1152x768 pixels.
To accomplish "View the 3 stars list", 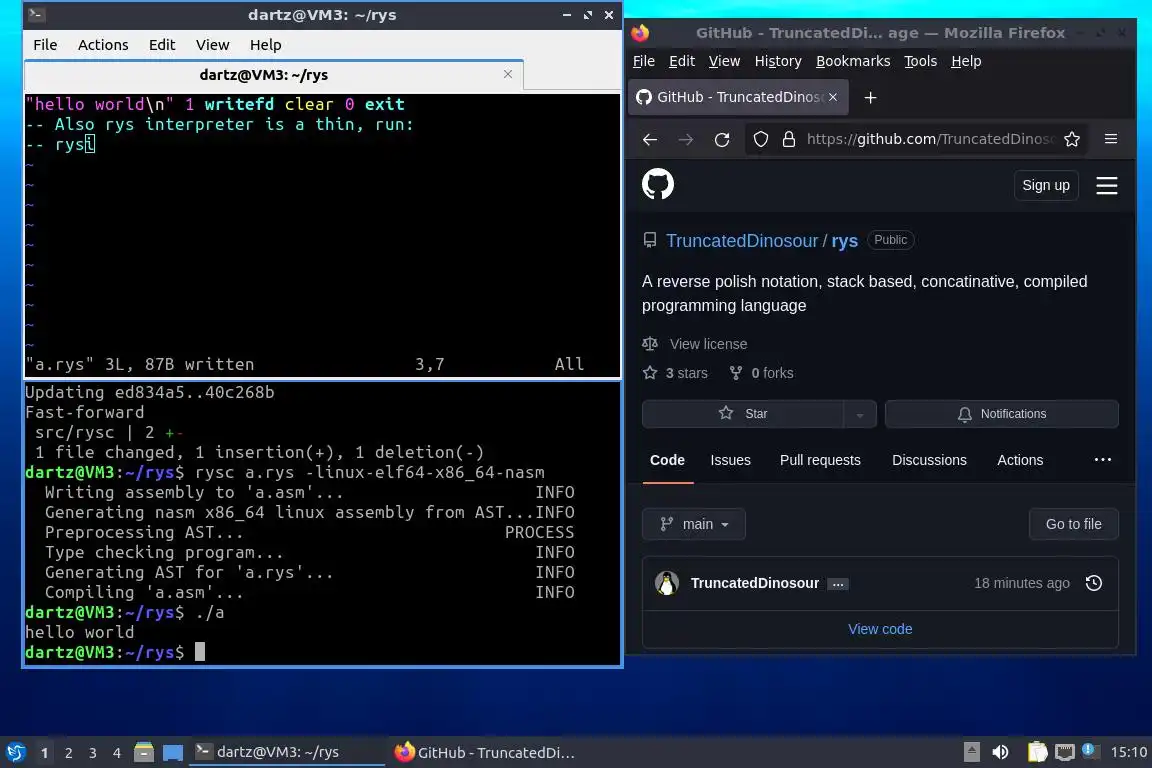I will 676,373.
